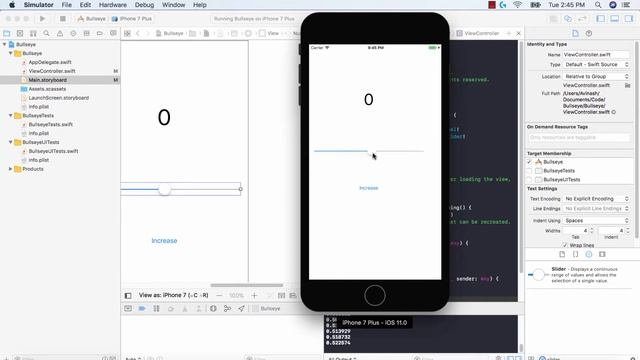
Task: Click View as: iPhone 7 device bar
Action: tap(173, 295)
